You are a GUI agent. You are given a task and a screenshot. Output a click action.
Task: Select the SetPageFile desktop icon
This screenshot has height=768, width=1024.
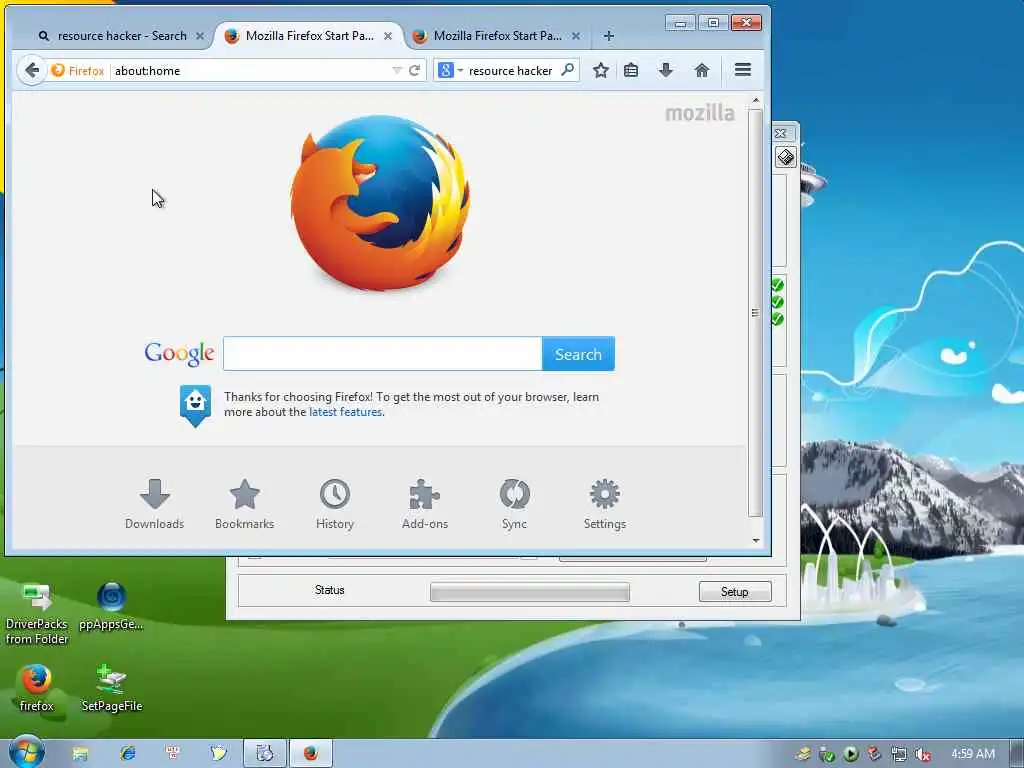point(112,687)
